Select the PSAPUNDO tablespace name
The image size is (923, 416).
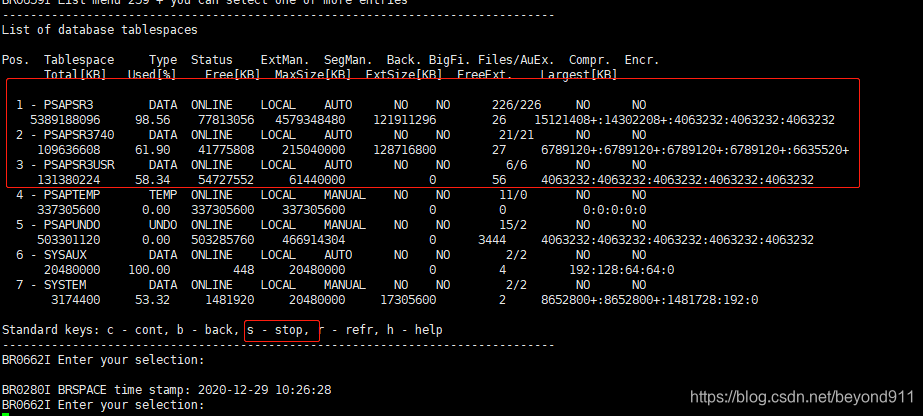pyautogui.click(x=72, y=225)
